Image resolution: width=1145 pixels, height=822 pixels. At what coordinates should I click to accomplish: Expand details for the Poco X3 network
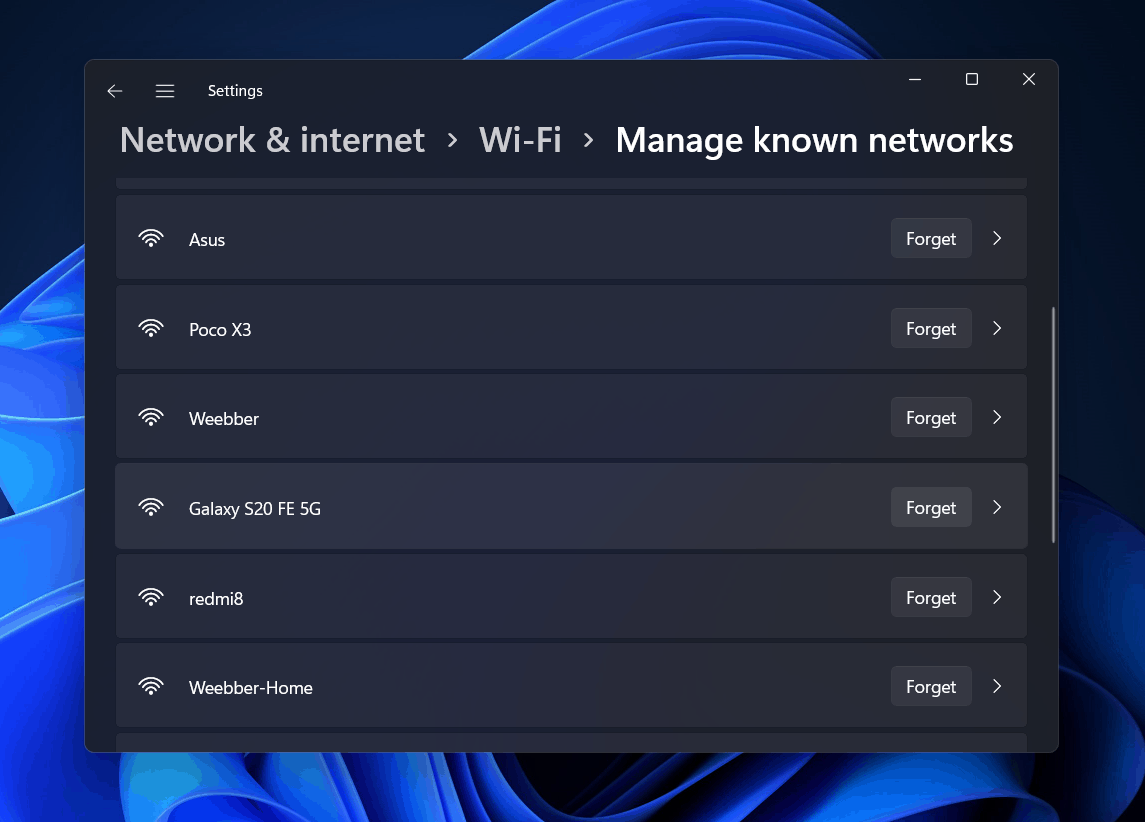(x=996, y=328)
